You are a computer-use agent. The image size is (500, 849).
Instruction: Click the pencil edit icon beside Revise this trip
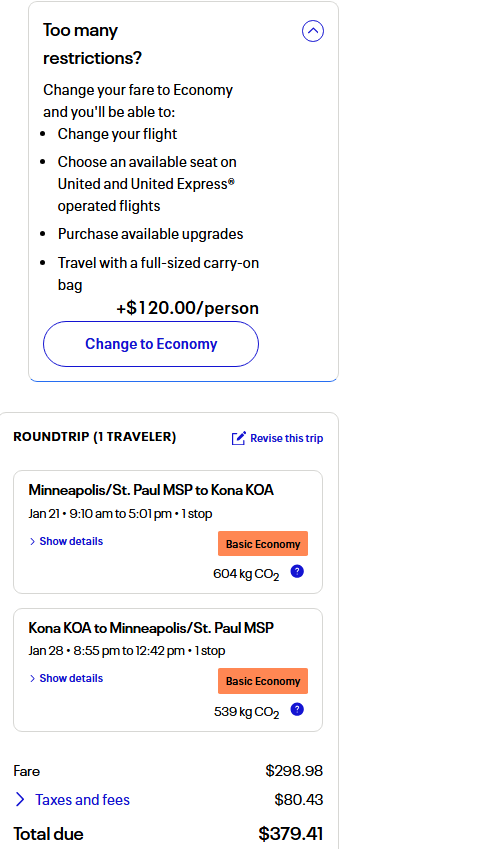[x=238, y=438]
